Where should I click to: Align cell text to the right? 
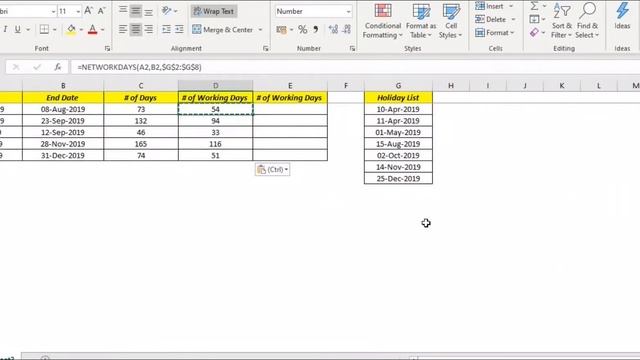pos(149,29)
